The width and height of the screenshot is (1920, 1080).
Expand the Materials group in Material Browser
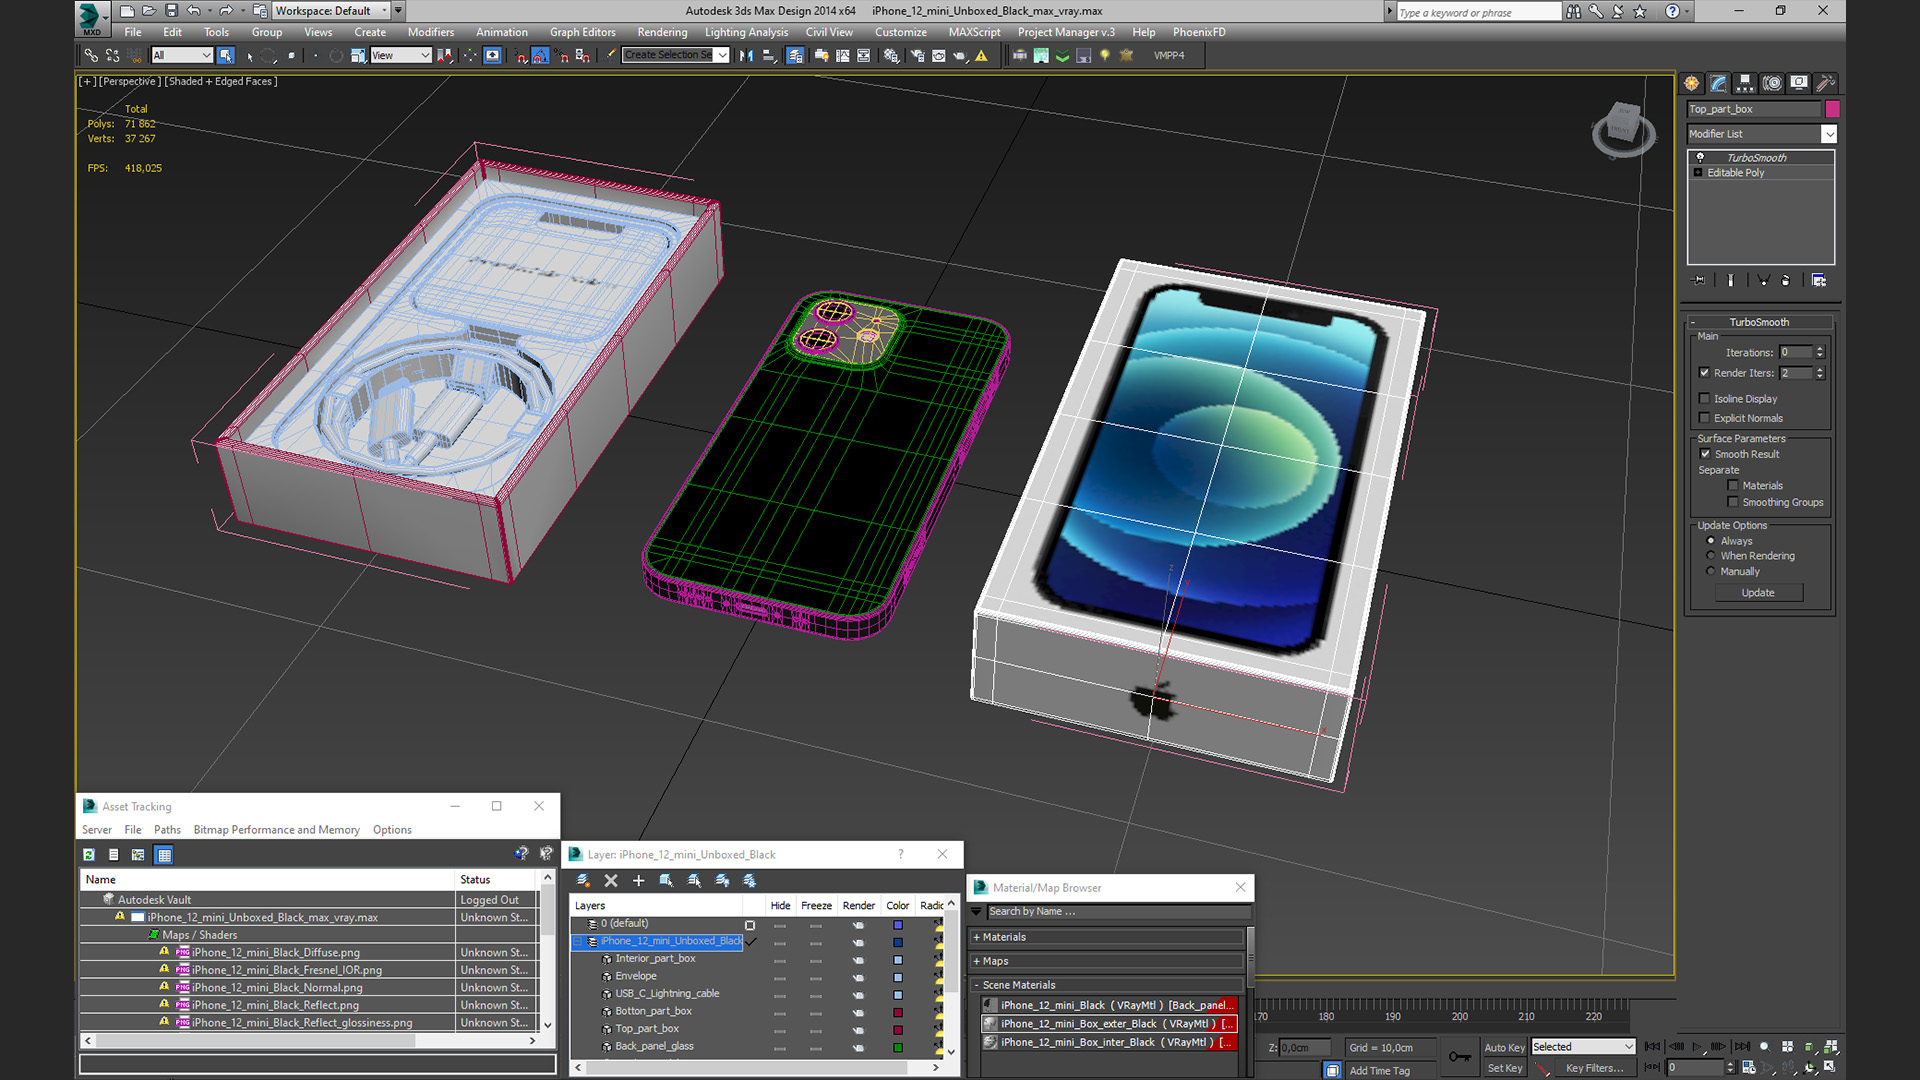tap(977, 938)
